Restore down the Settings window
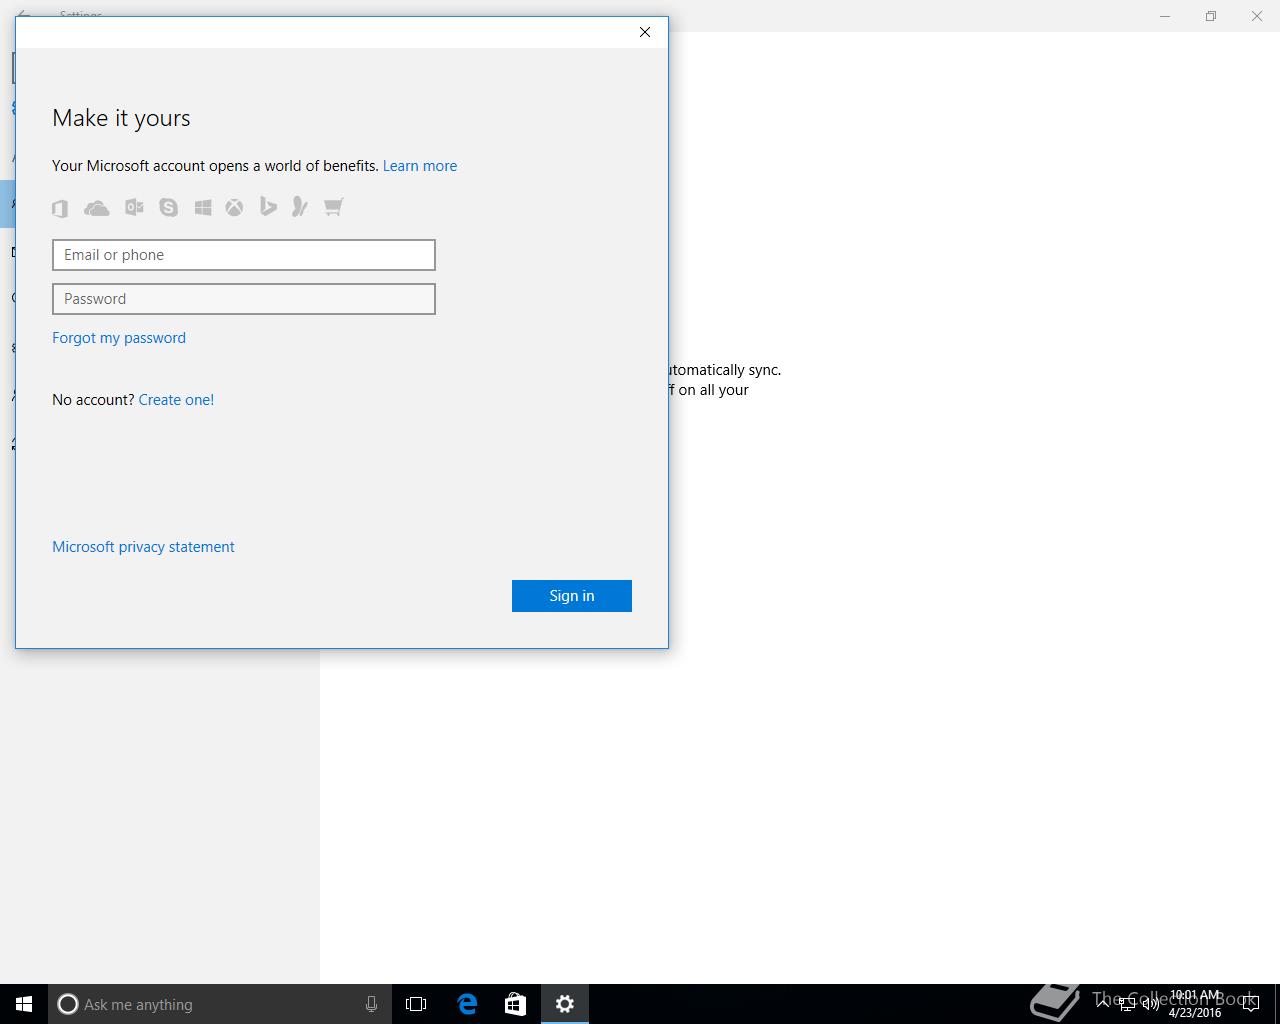 pyautogui.click(x=1211, y=16)
